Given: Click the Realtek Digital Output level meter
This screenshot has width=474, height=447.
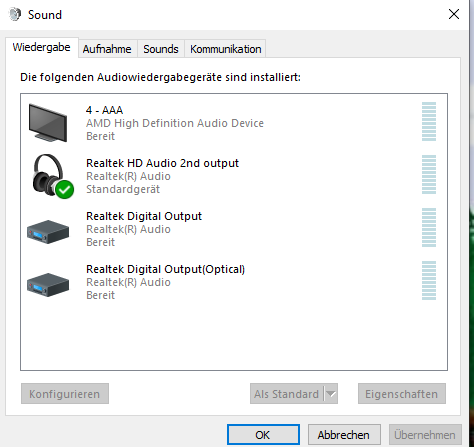Looking at the screenshot, I should tap(429, 227).
